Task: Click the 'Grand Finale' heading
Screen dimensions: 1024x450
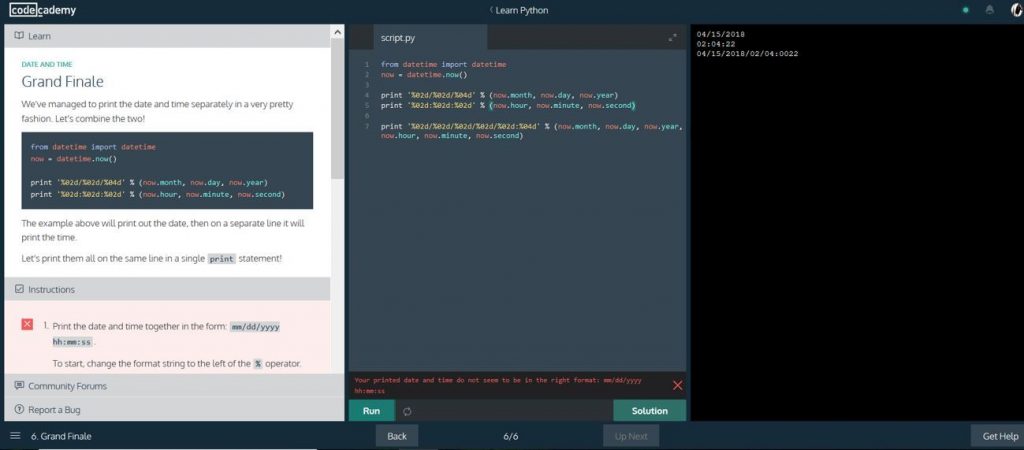Action: click(x=63, y=82)
